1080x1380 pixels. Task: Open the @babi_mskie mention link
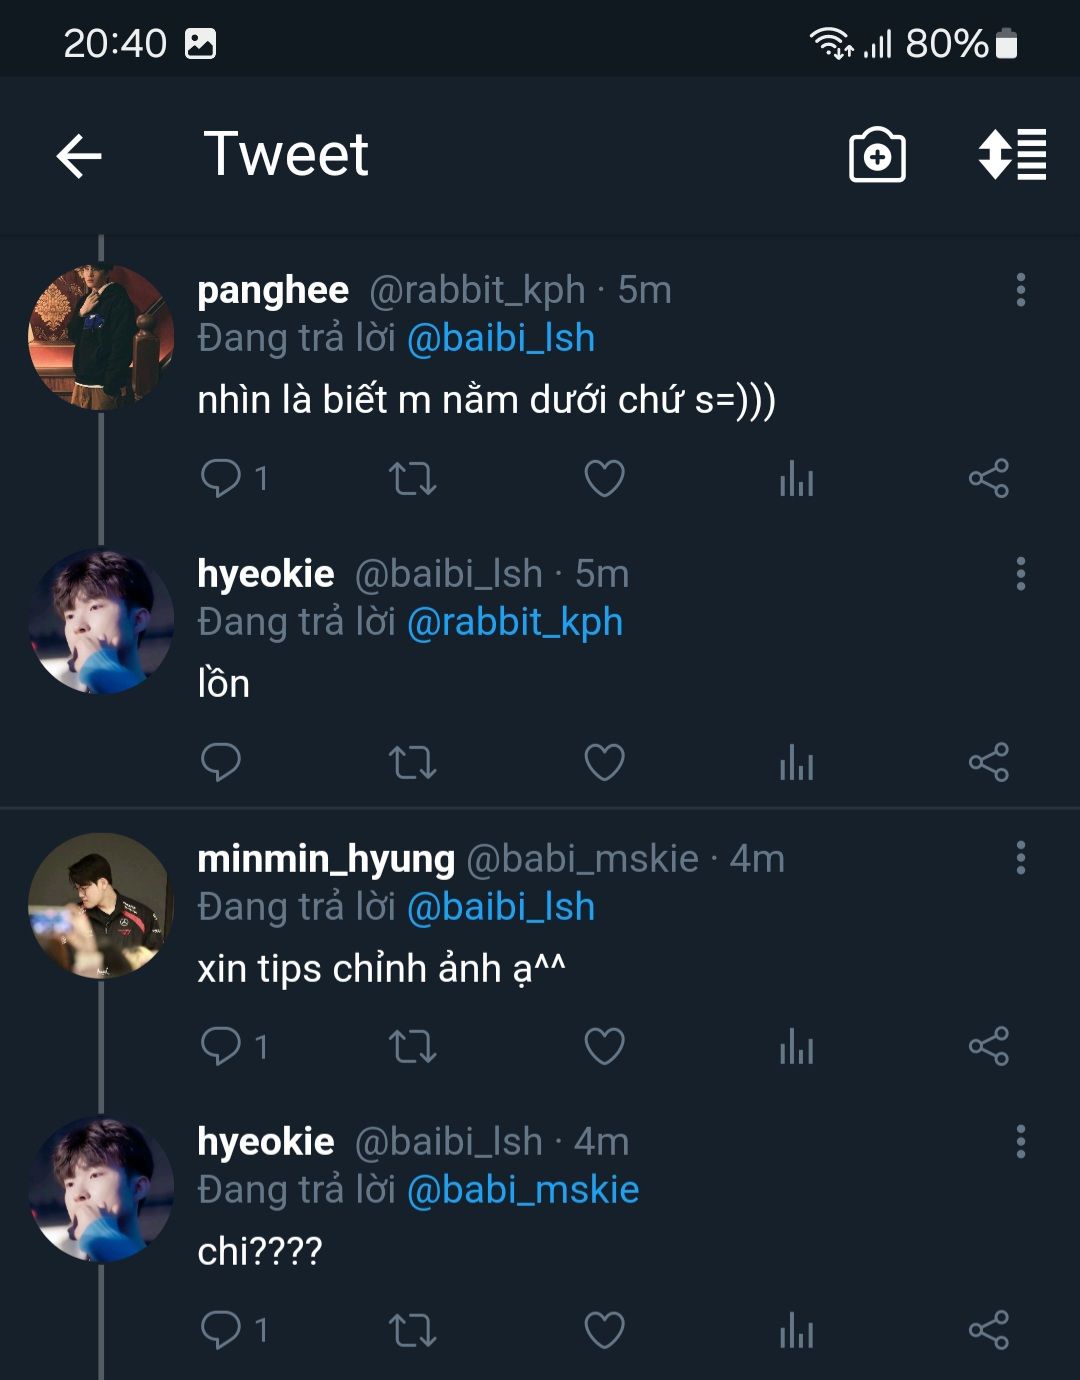coord(523,1190)
